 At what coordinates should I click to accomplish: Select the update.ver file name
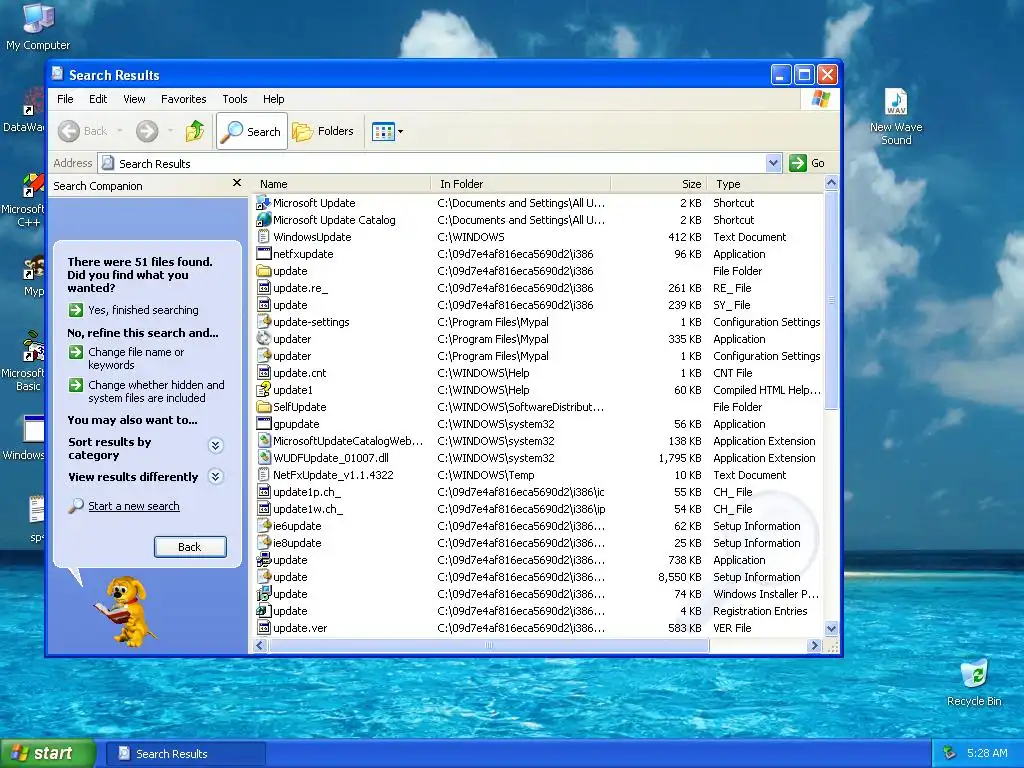300,628
